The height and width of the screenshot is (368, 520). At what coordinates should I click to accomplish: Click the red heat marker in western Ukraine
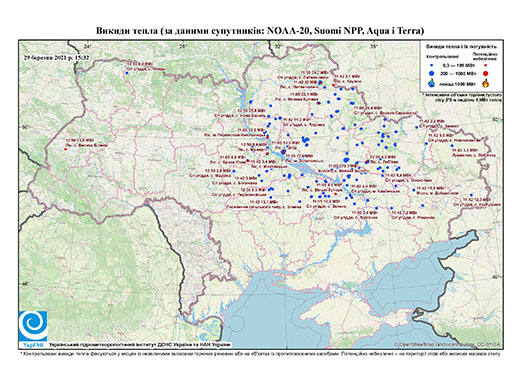coord(66,149)
